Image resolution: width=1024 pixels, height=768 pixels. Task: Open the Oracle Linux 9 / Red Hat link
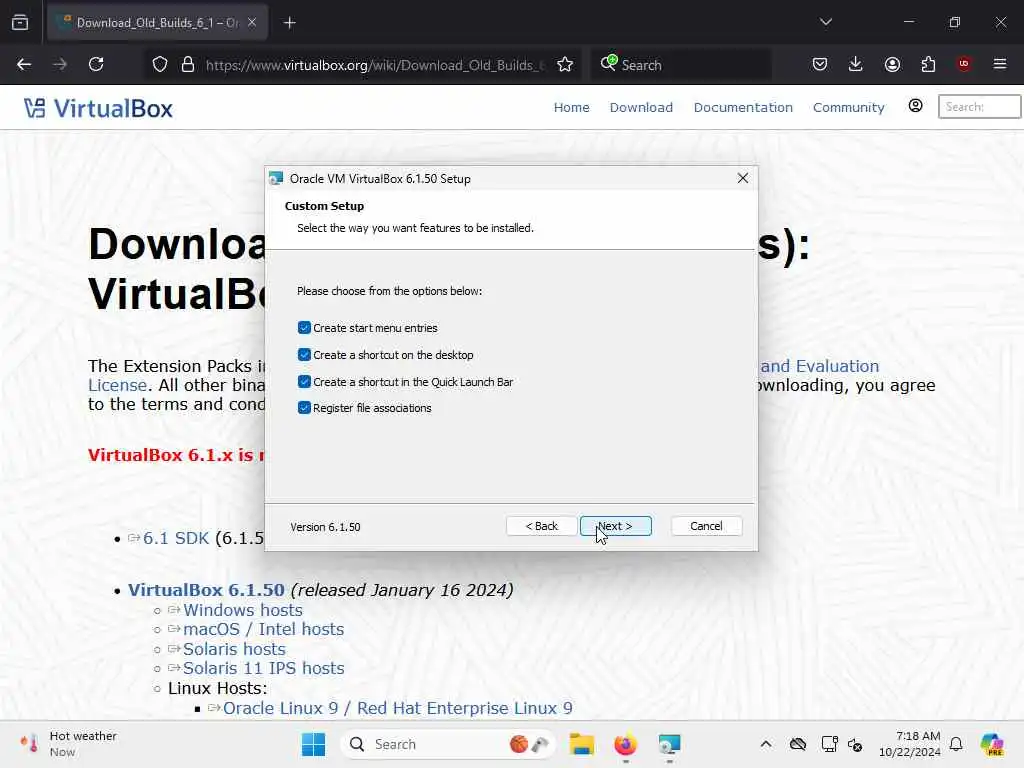point(398,709)
